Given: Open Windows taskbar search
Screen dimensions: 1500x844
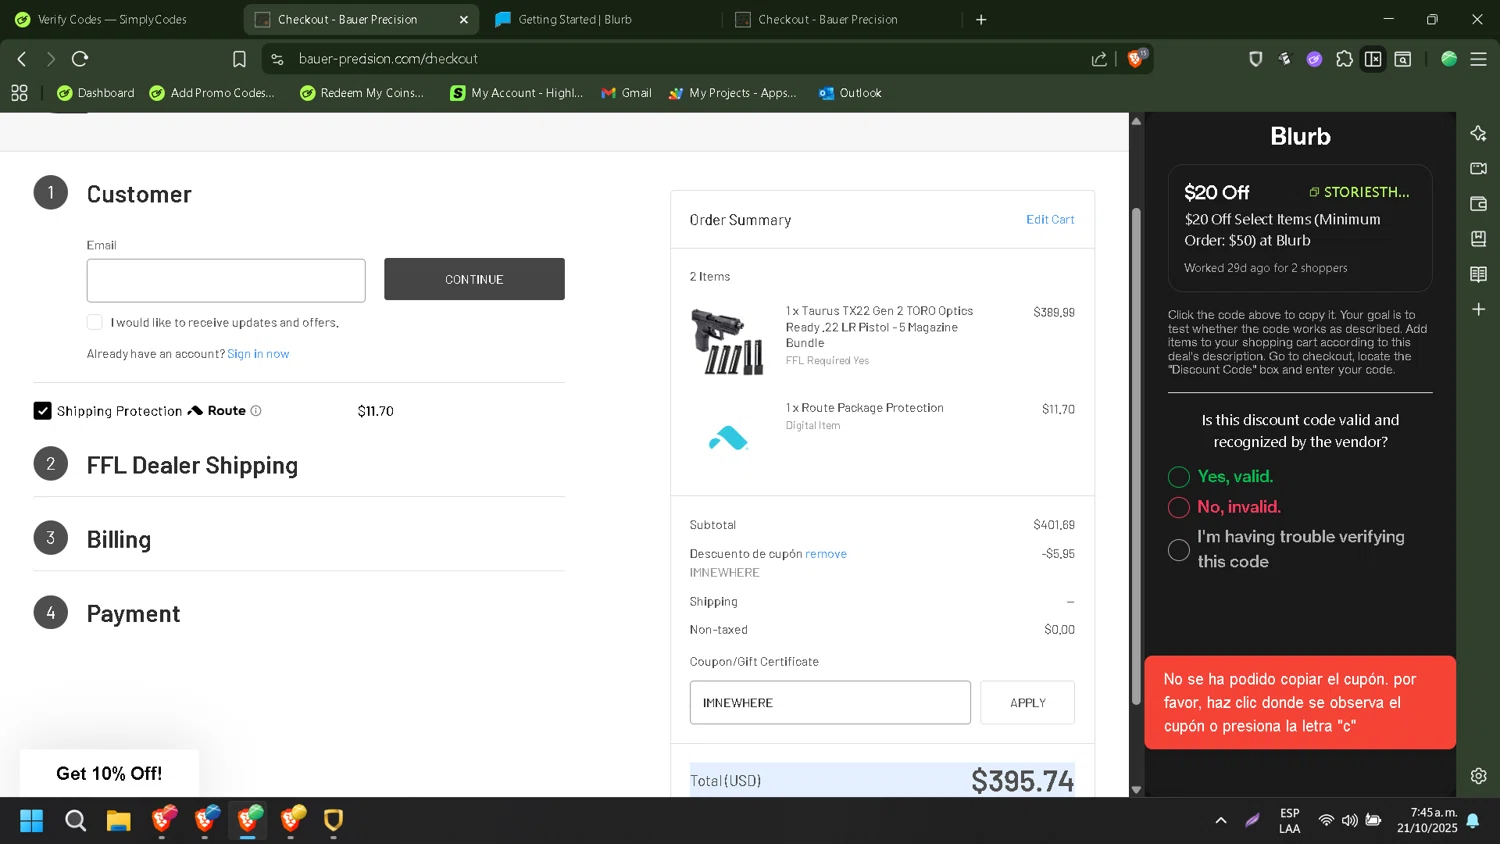Looking at the screenshot, I should click(x=75, y=821).
